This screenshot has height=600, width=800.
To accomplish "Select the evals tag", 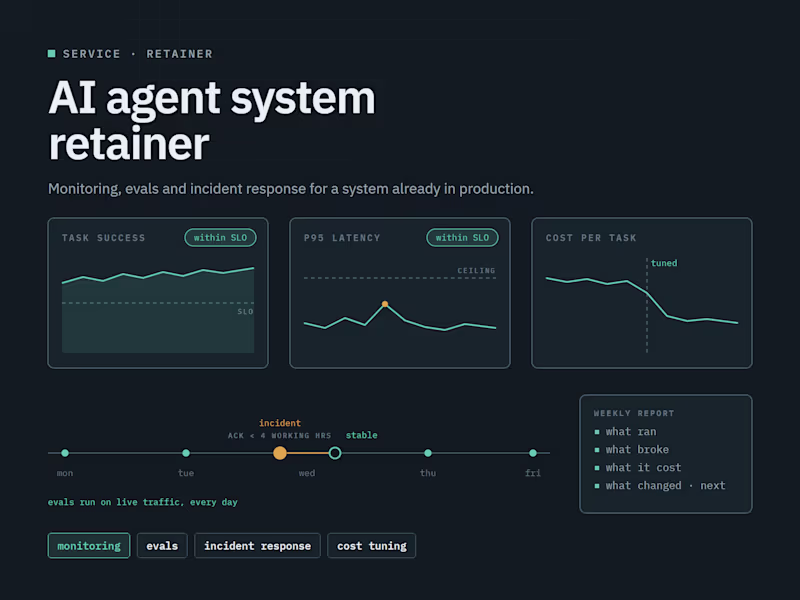I will click(162, 545).
